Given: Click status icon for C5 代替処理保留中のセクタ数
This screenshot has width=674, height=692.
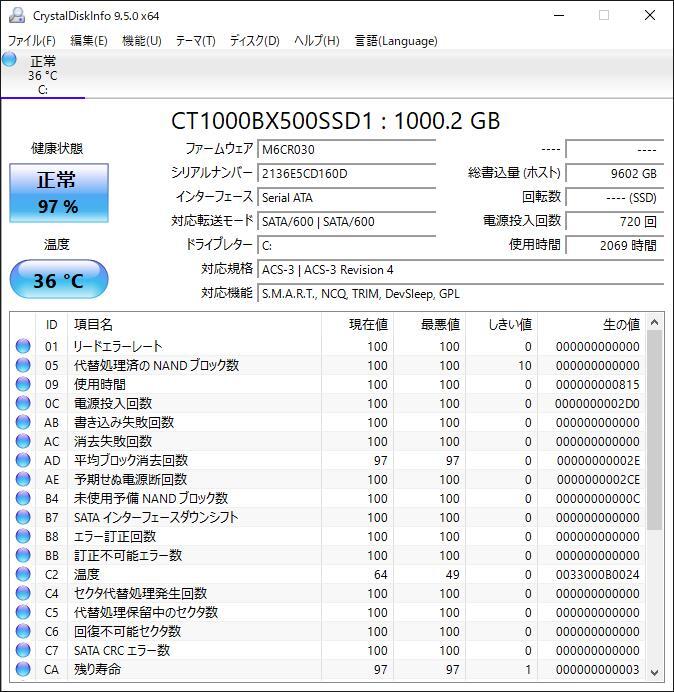Looking at the screenshot, I should coord(23,612).
